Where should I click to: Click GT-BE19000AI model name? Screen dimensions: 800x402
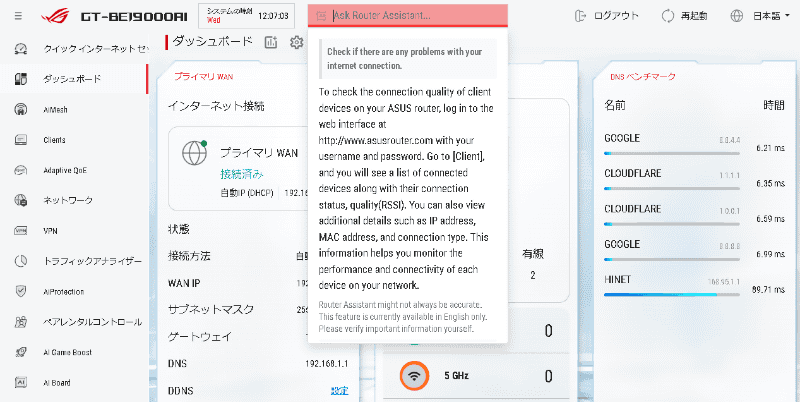tap(134, 17)
